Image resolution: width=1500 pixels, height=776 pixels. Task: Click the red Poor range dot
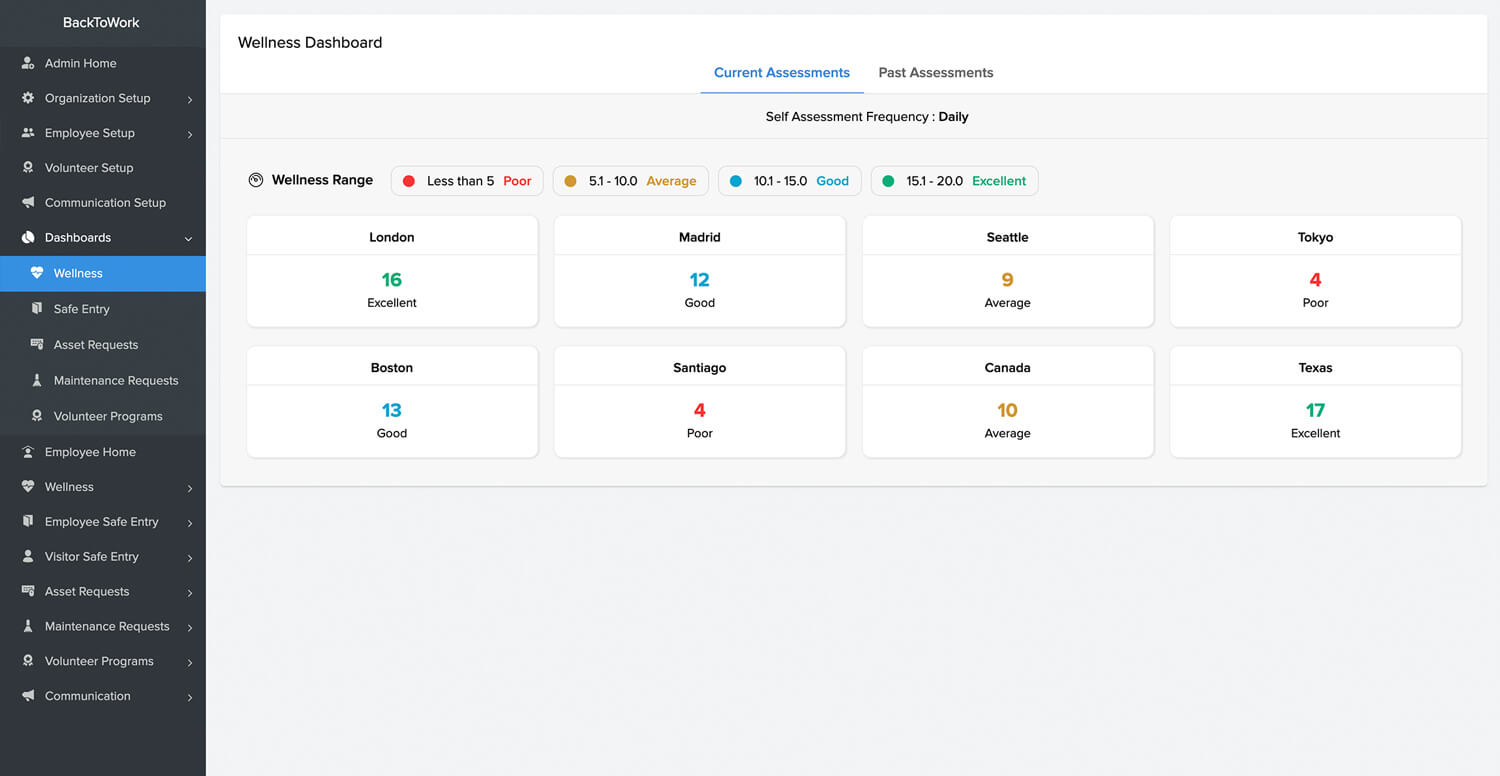click(x=408, y=181)
